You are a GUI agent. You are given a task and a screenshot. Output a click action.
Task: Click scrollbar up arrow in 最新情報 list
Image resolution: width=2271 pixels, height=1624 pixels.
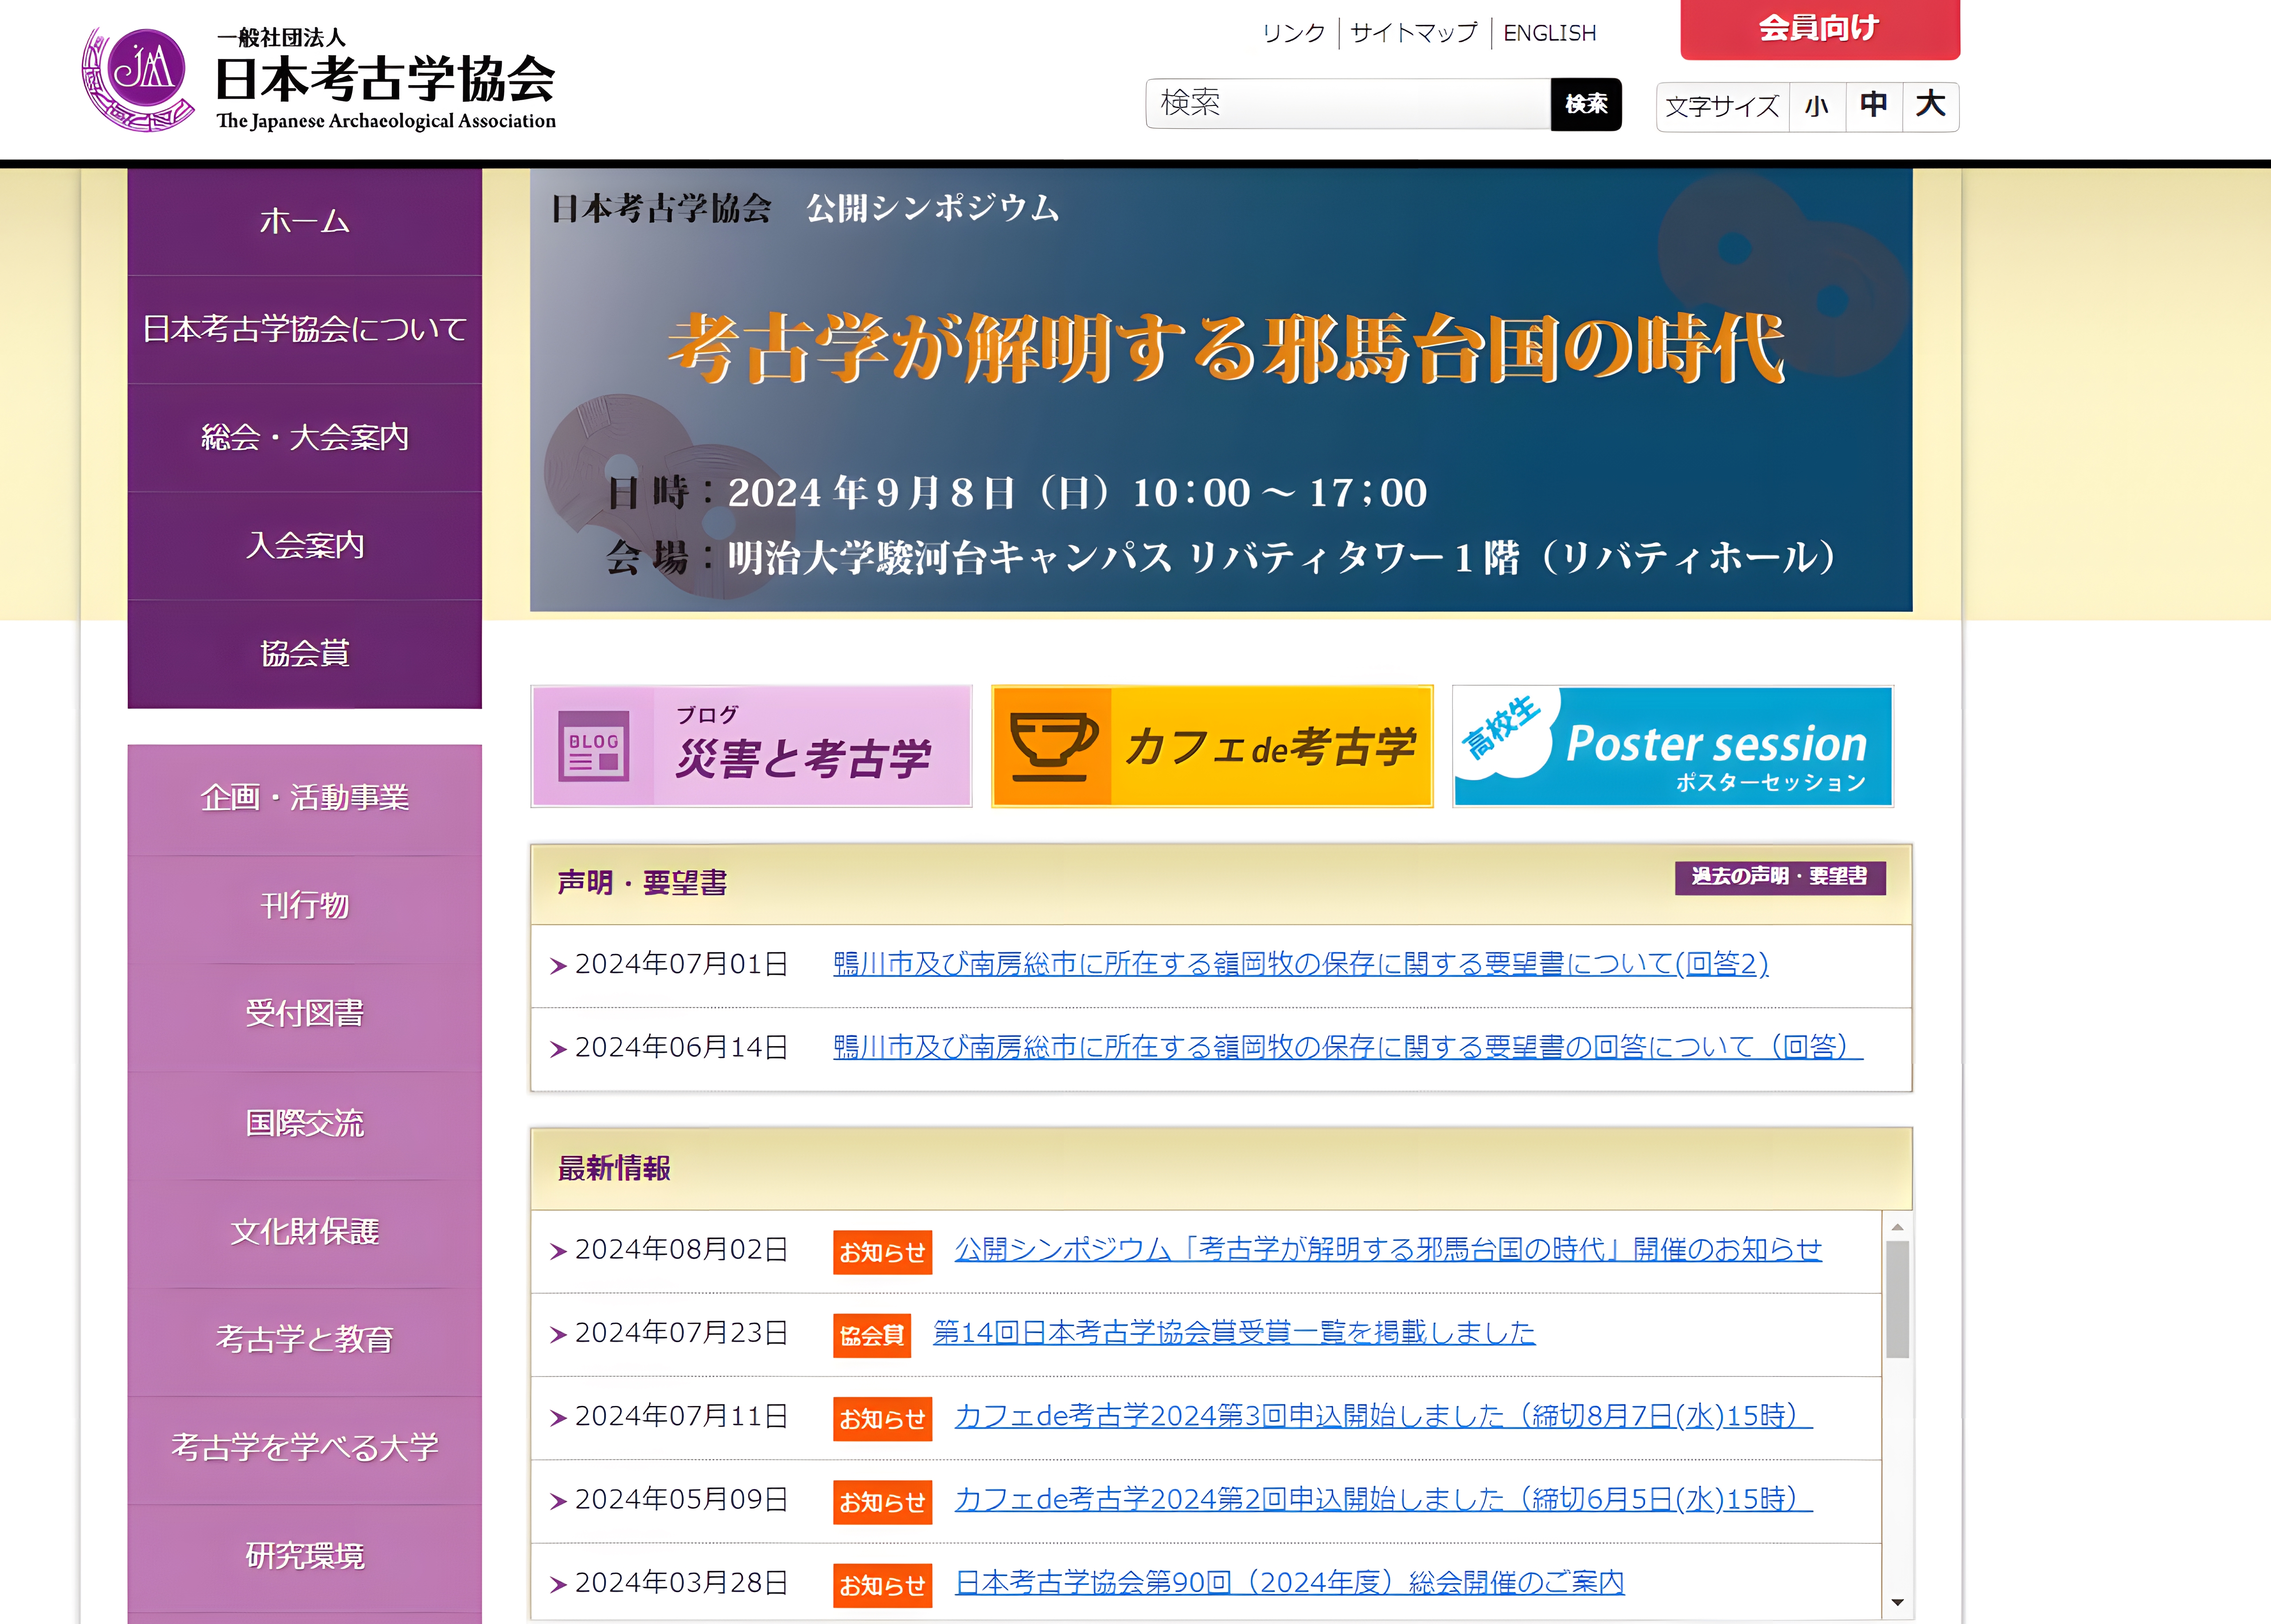[1897, 1227]
